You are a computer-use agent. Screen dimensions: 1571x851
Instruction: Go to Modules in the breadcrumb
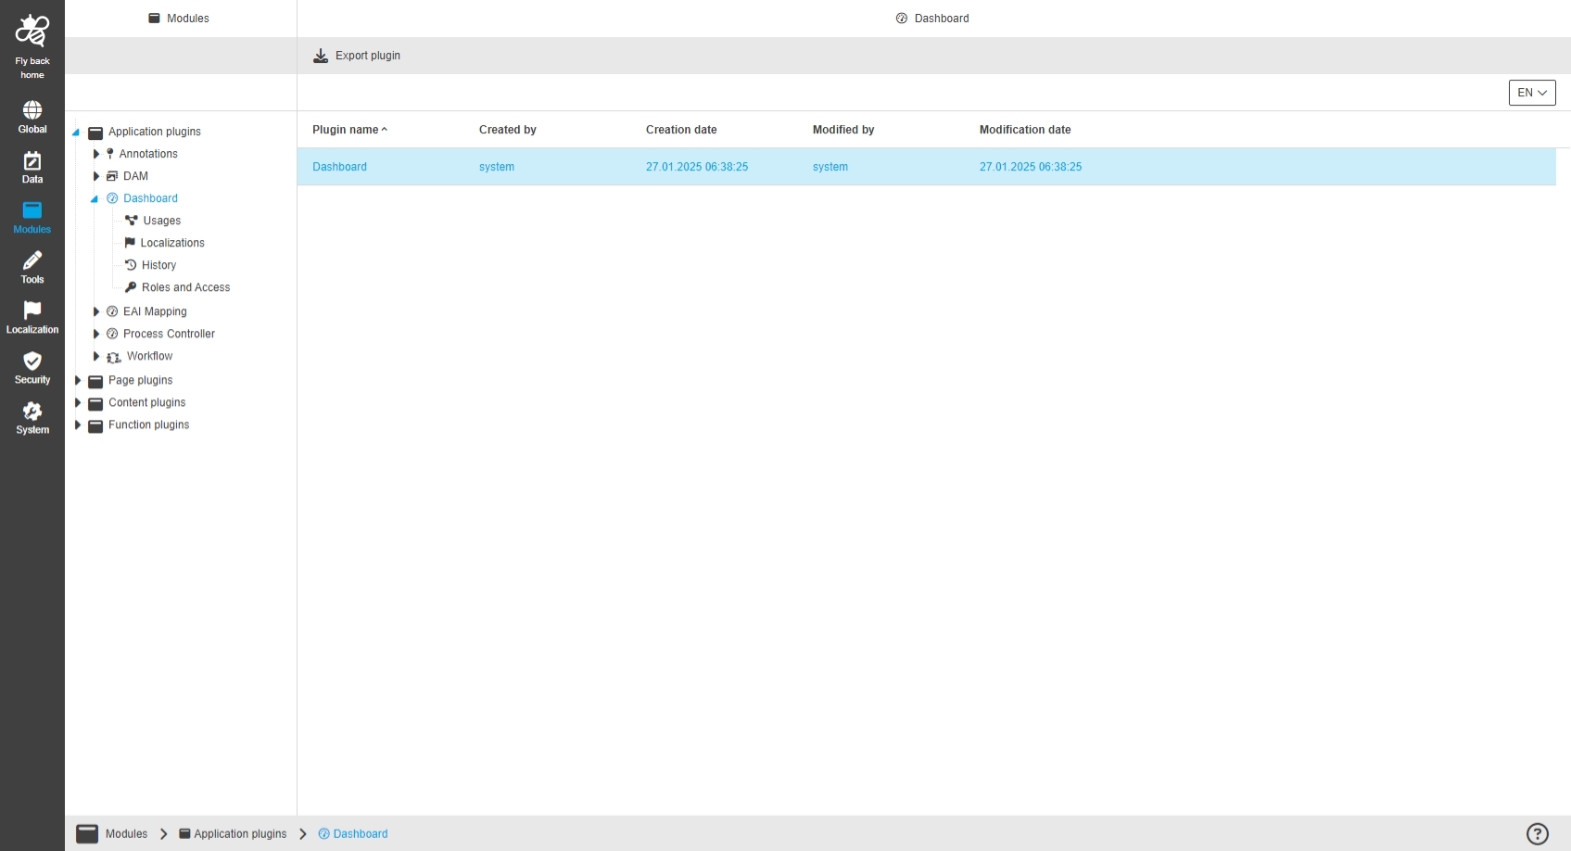pyautogui.click(x=126, y=834)
